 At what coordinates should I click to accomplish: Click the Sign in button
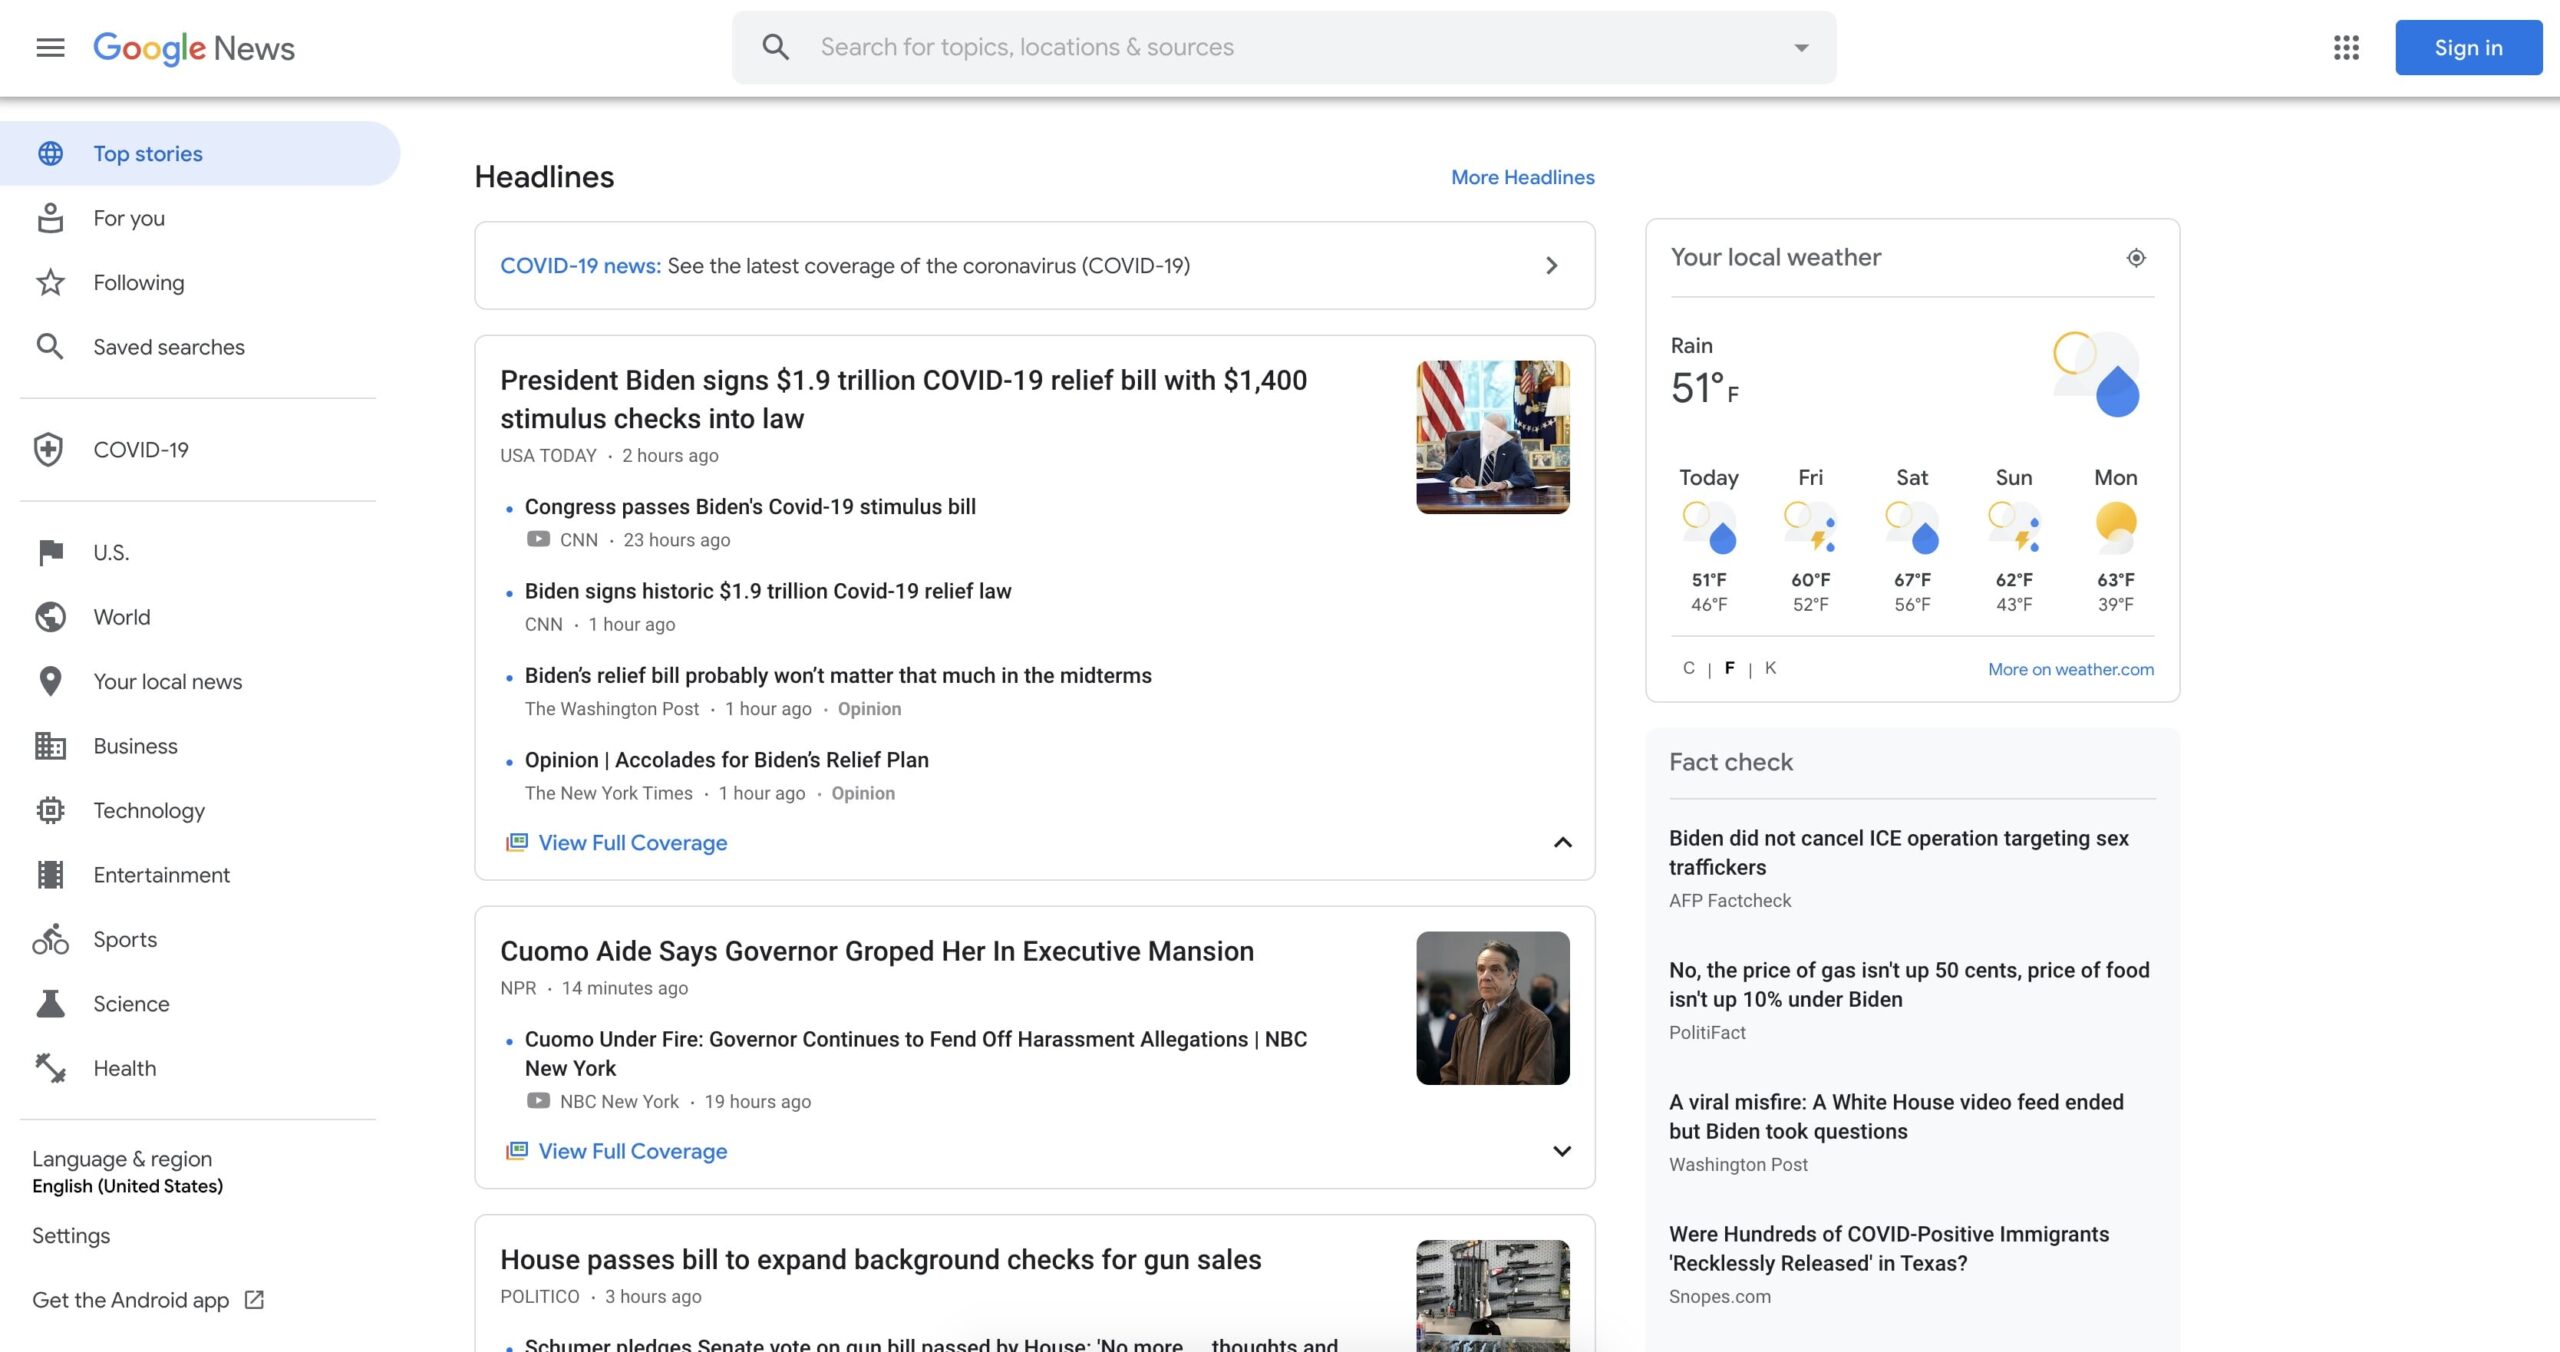click(2468, 46)
